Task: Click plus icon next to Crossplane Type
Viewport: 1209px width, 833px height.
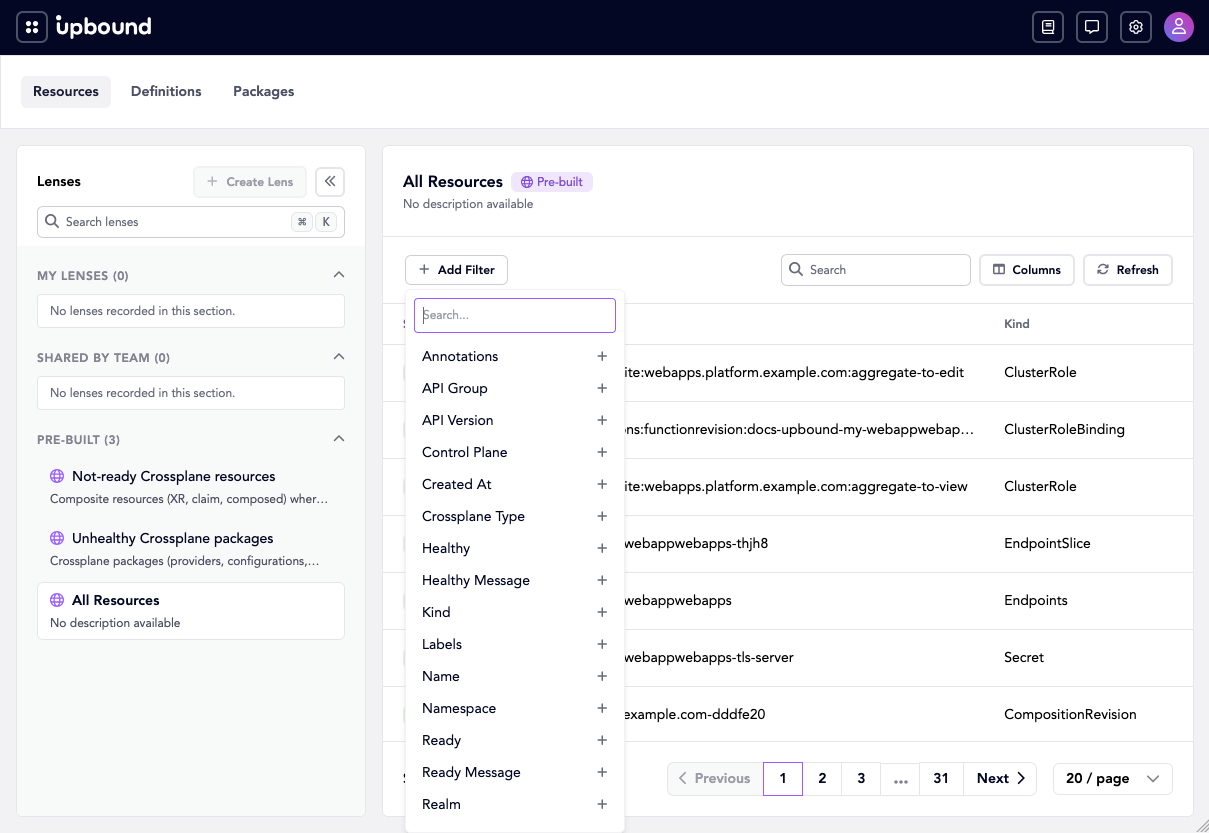Action: click(602, 516)
